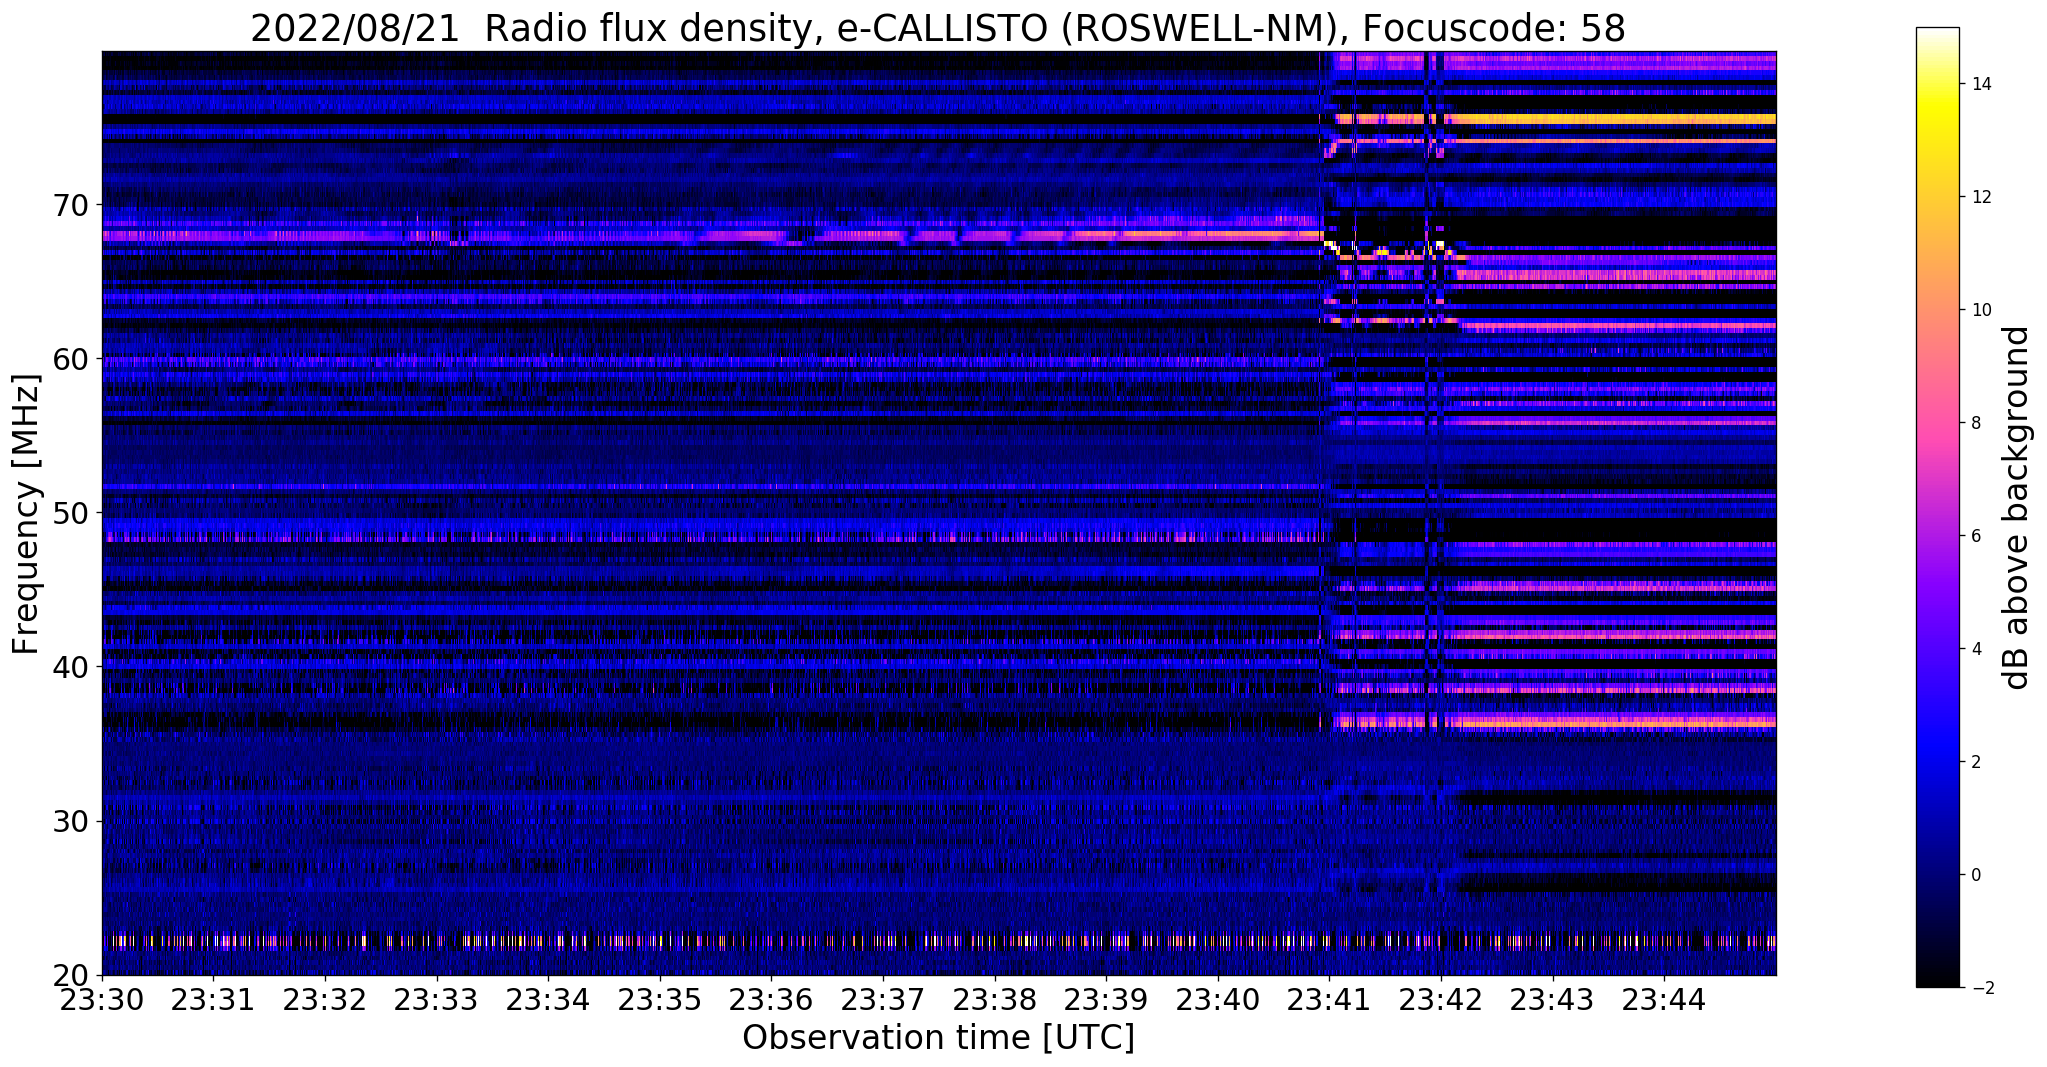Click the 23:34 time tick label

tap(548, 1000)
